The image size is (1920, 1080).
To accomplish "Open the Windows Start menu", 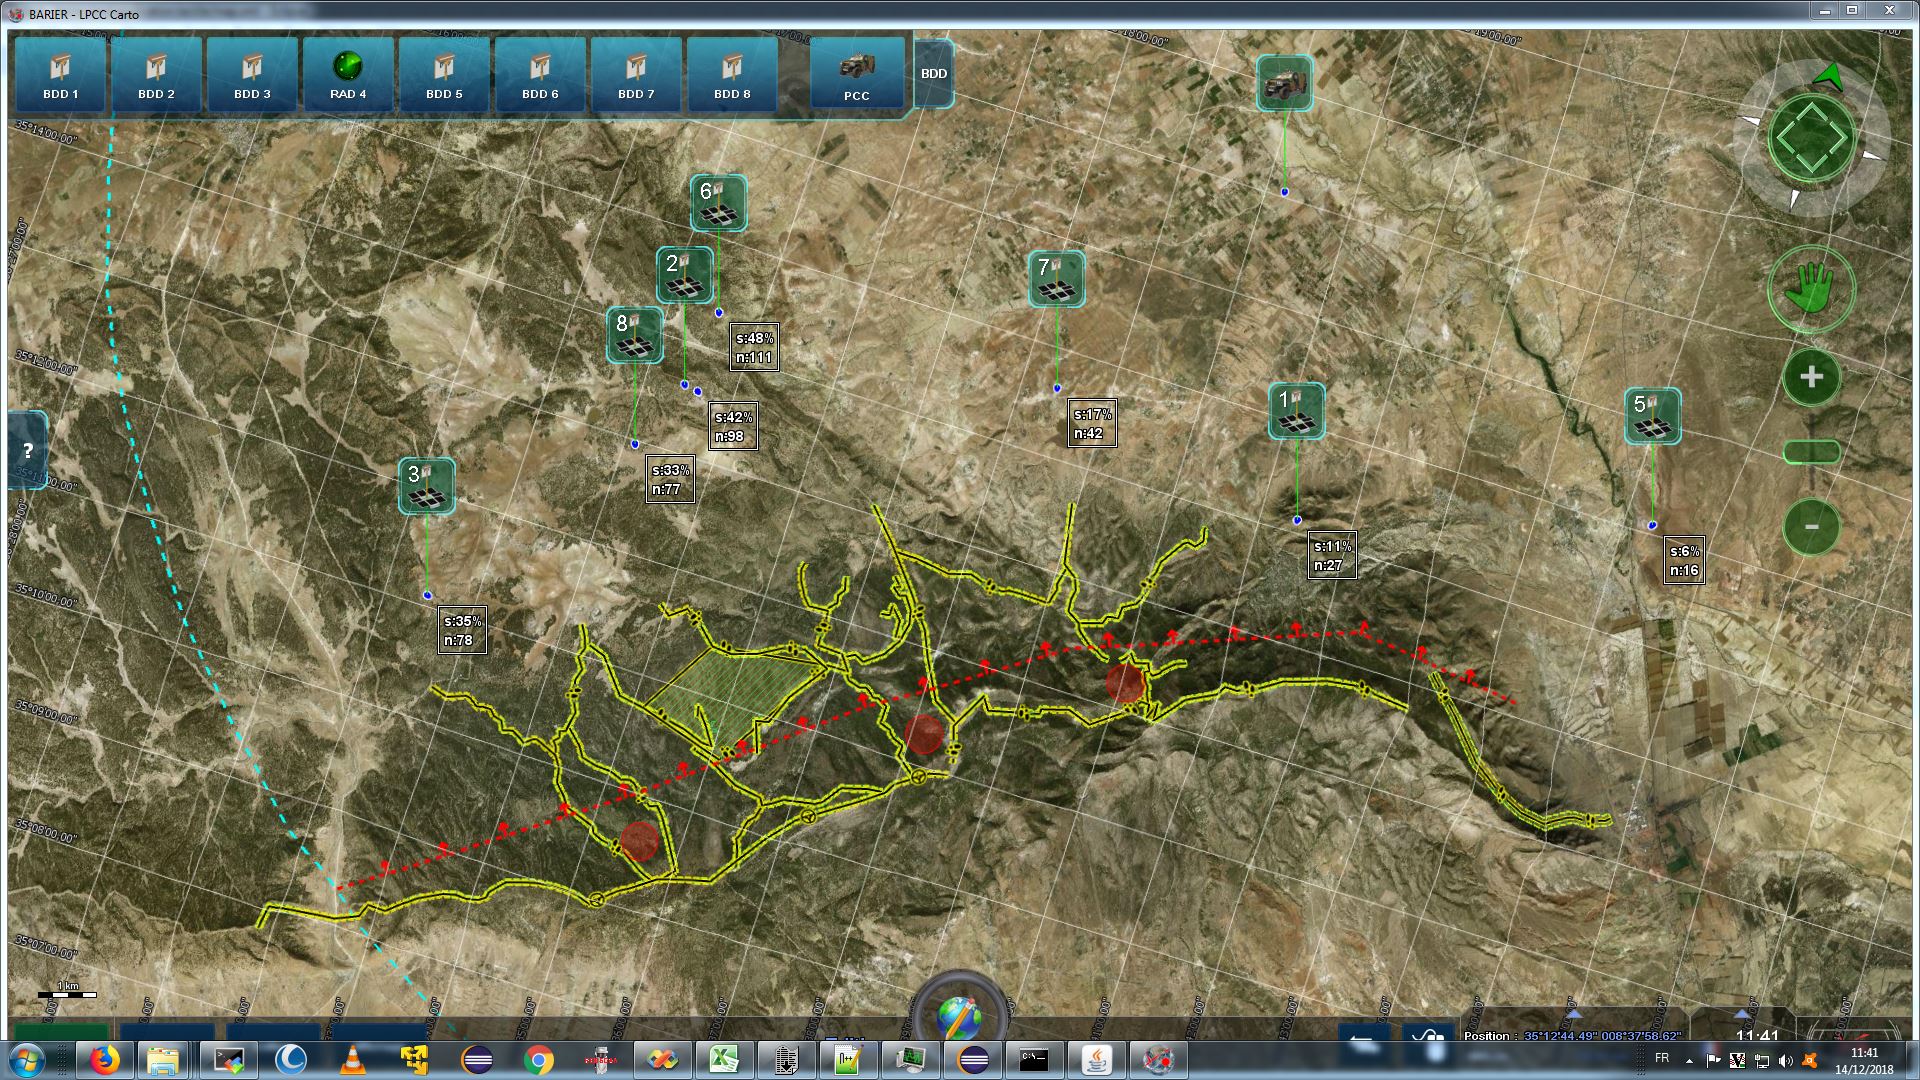I will (27, 1059).
